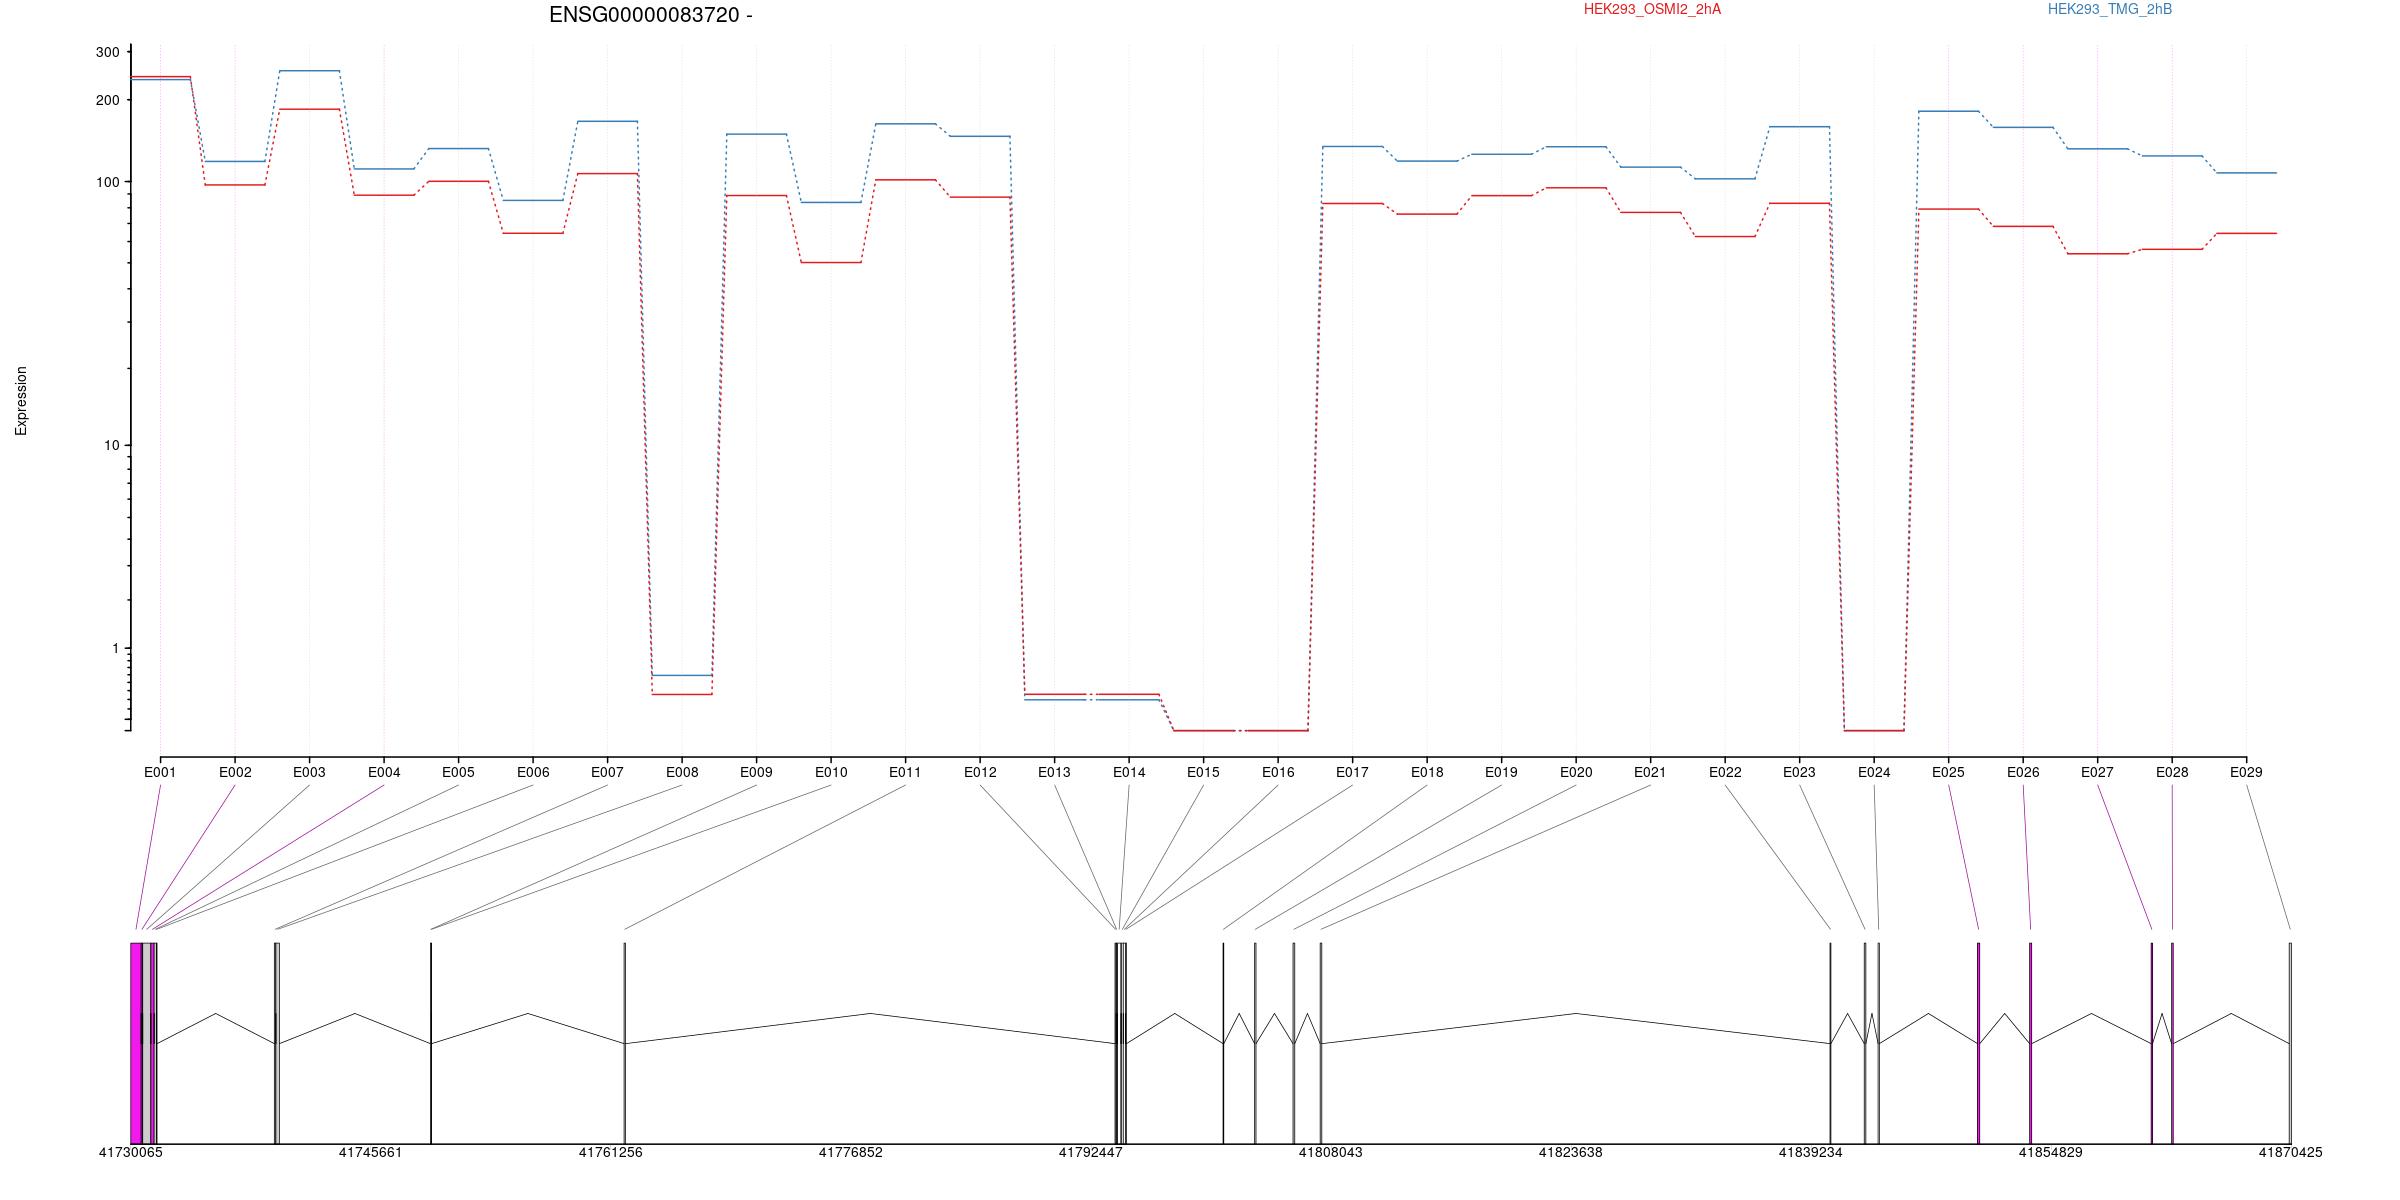This screenshot has height=1200, width=2400.
Task: Select the HEK293_TMG_2hB legend label
Action: click(x=2110, y=10)
